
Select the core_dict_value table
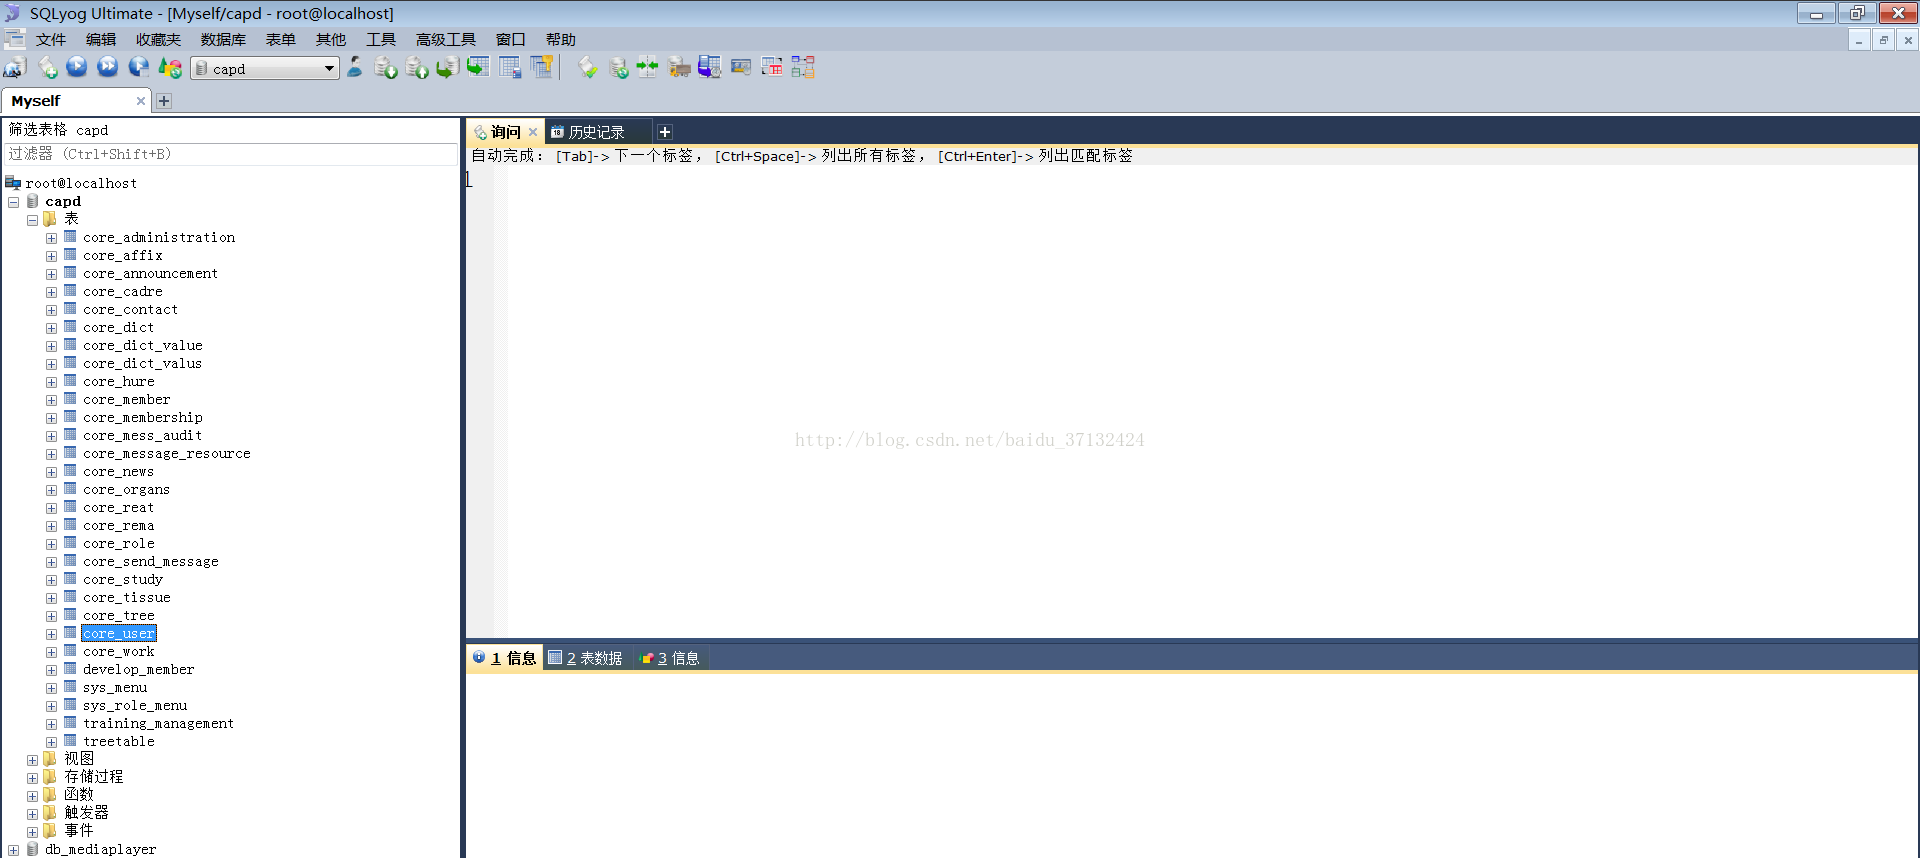click(143, 346)
